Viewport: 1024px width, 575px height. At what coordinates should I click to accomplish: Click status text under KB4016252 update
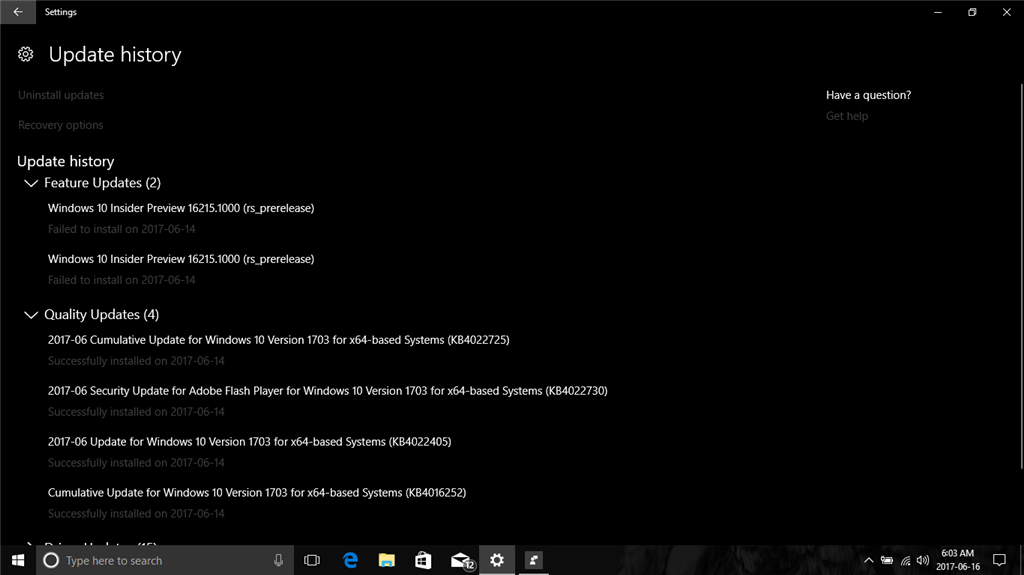136,514
